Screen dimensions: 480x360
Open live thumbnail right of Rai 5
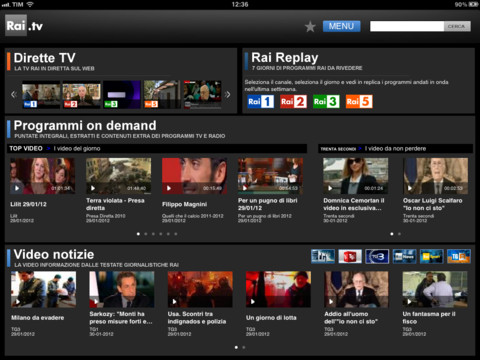point(202,94)
